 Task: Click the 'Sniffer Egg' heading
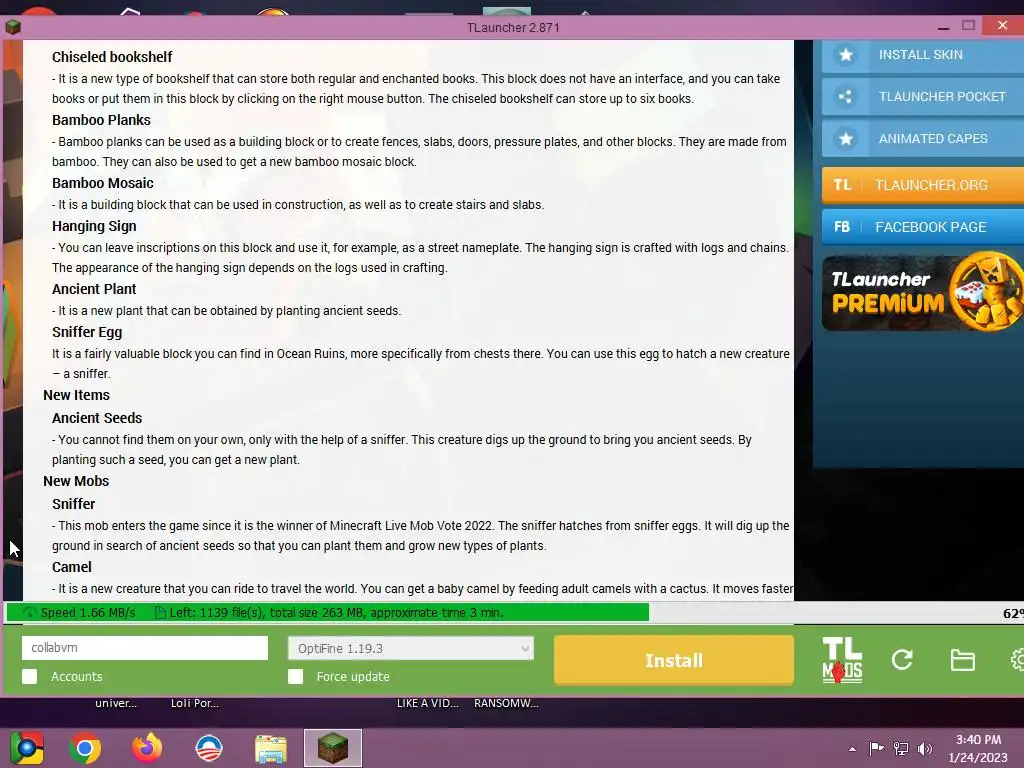coord(87,332)
